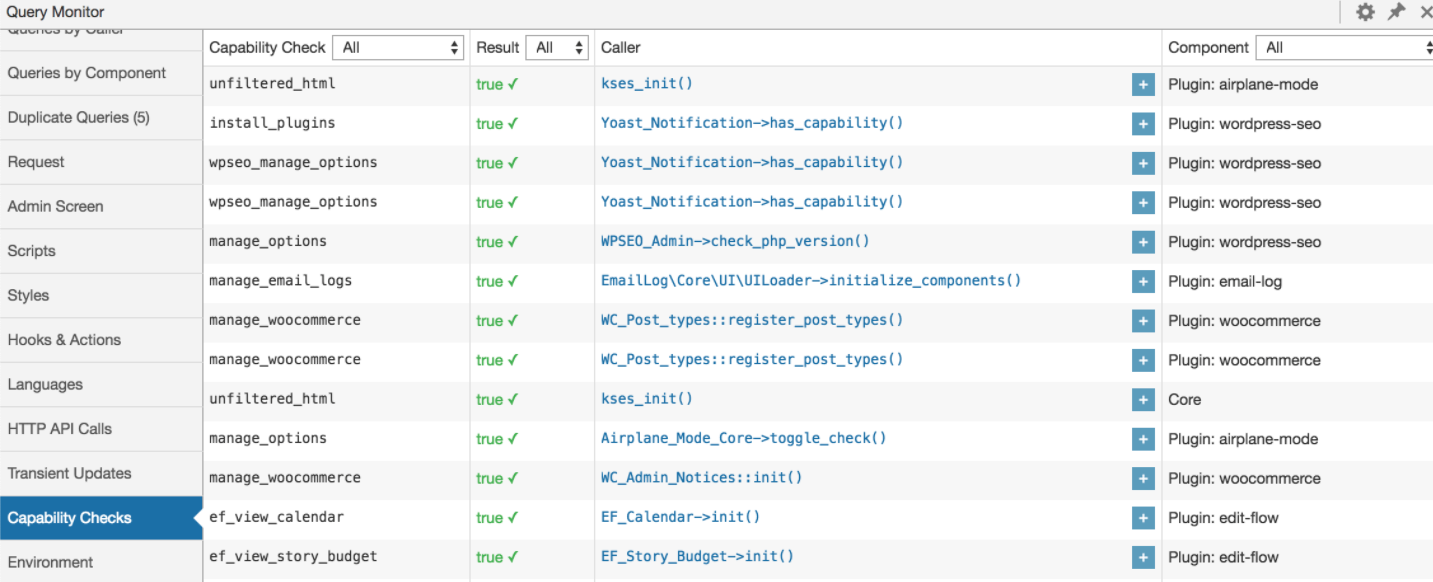Click plus icon beside WPSEO_Admin->check_php_version()
Viewport: 1433px width, 582px height.
point(1143,242)
